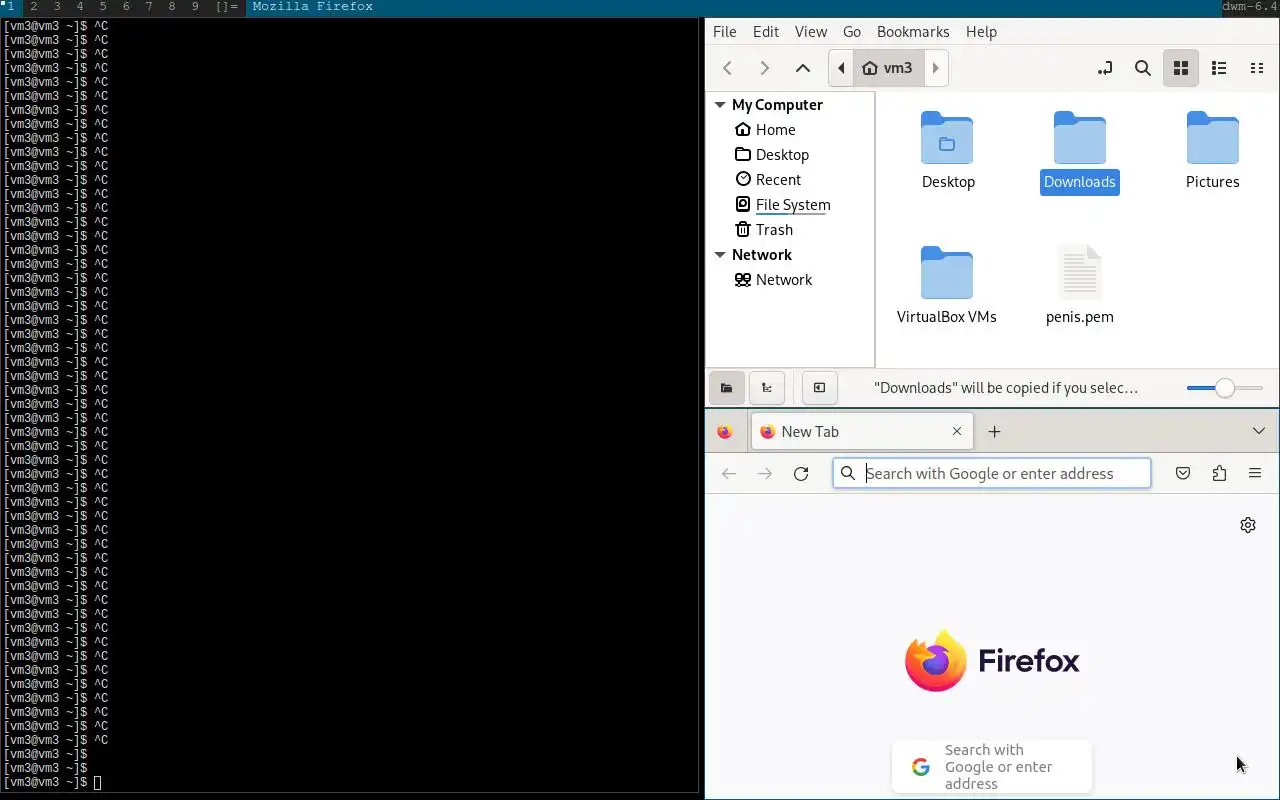
Task: Open Firefox extensions menu
Action: click(x=1219, y=474)
